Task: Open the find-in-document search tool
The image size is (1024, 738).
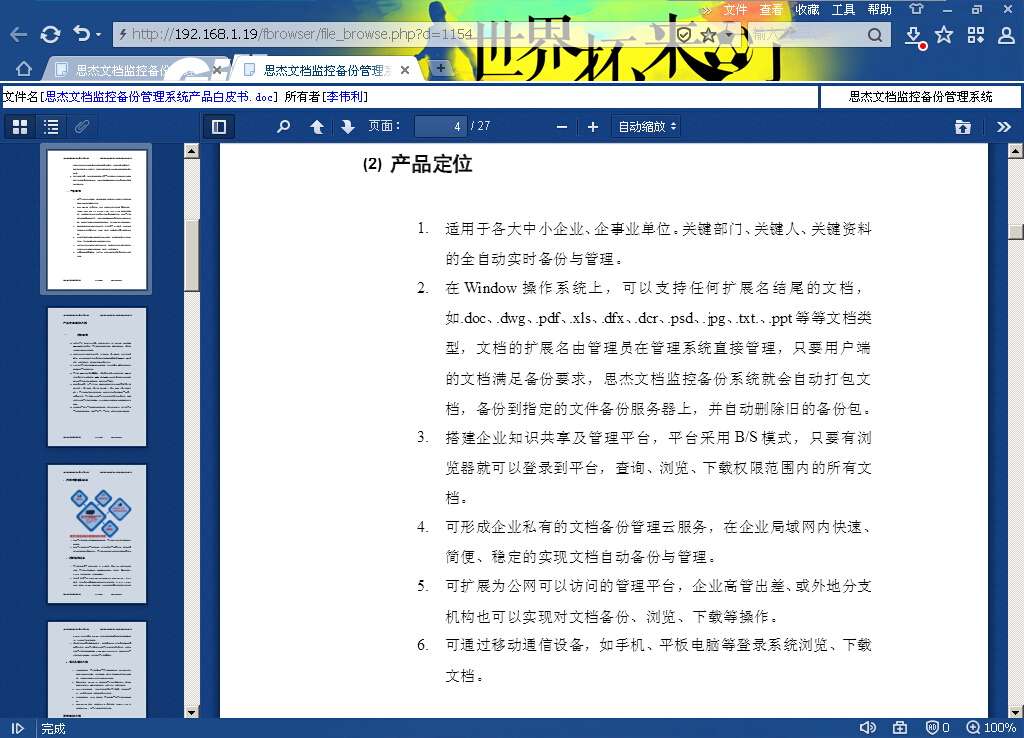Action: pos(283,126)
